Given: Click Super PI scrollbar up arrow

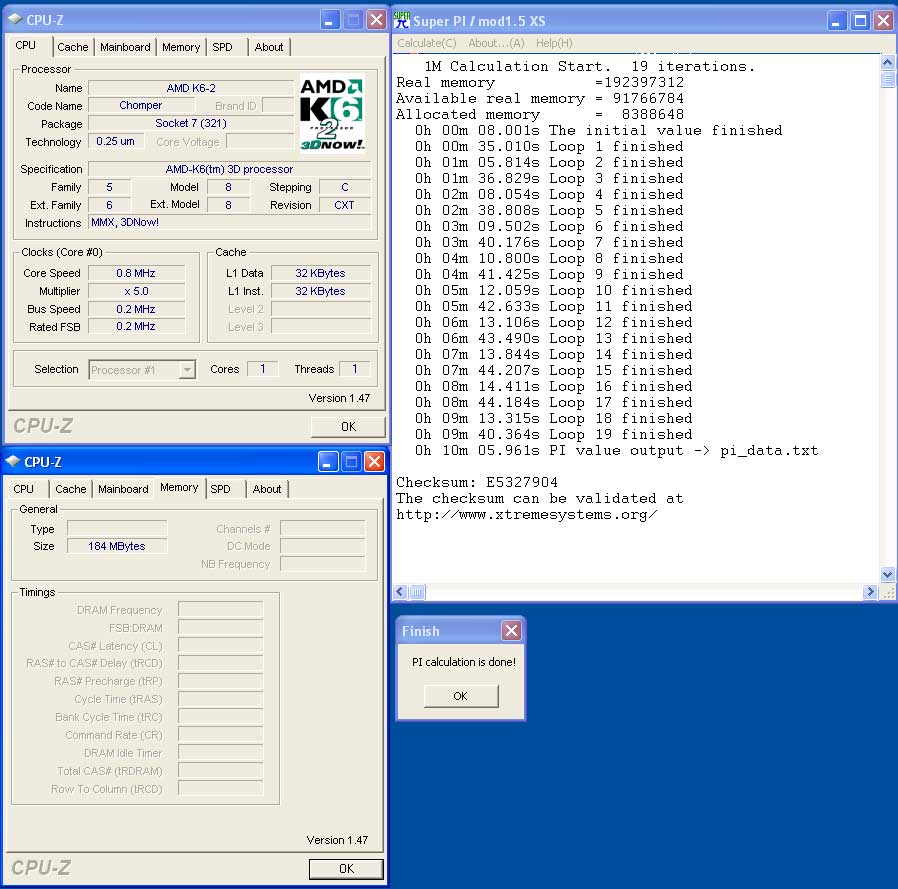Looking at the screenshot, I should pyautogui.click(x=887, y=62).
